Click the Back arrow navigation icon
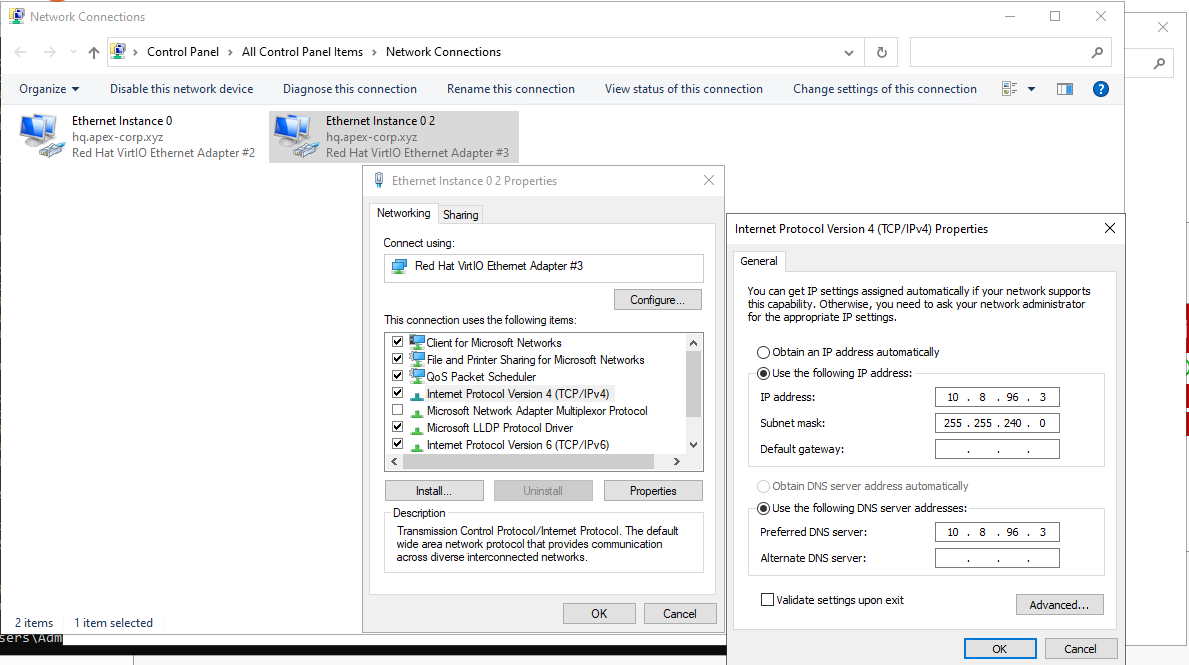Screen dimensions: 1189x665 click(20, 52)
